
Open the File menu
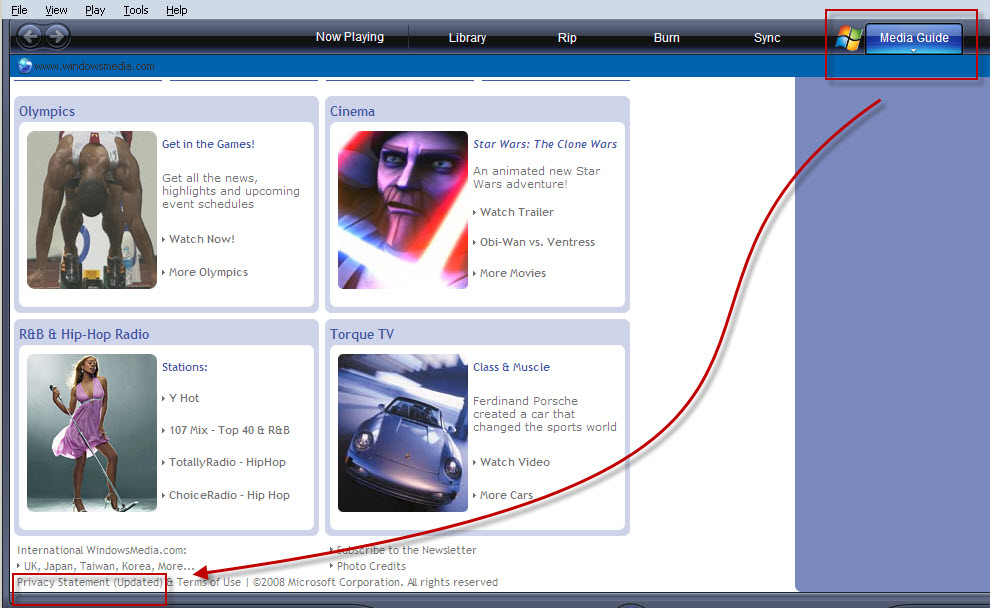click(x=20, y=10)
